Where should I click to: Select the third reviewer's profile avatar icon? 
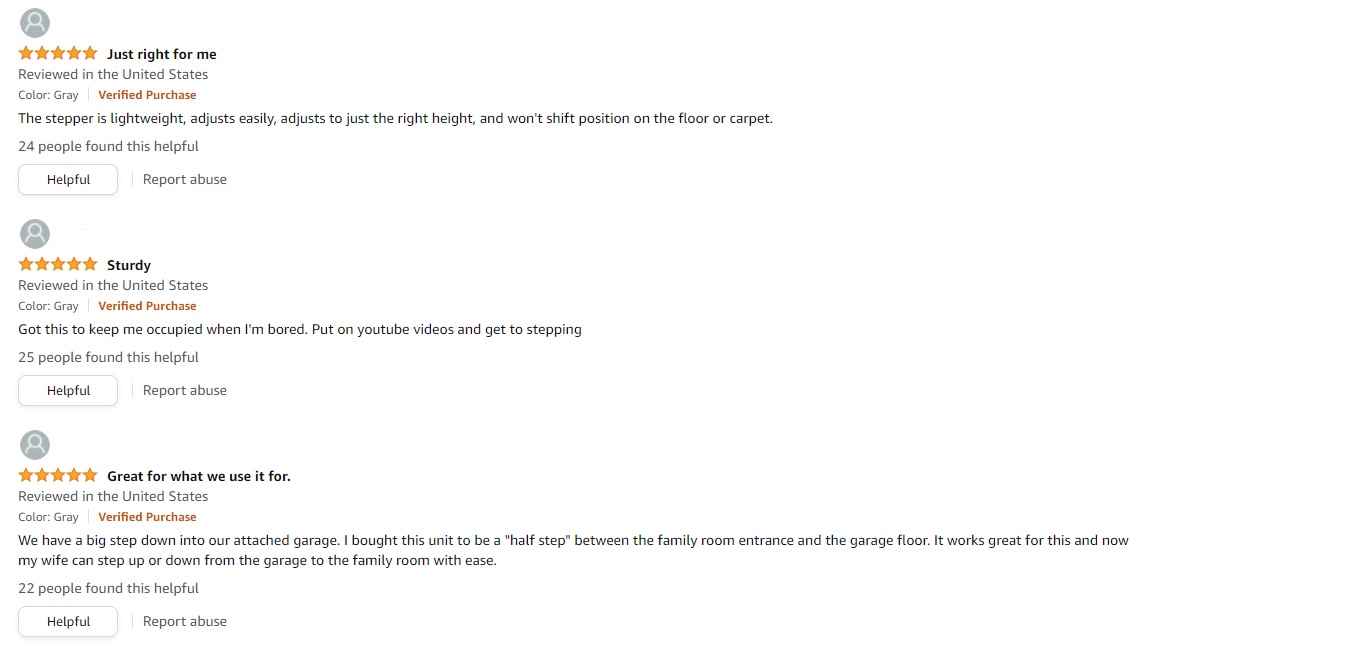[35, 445]
